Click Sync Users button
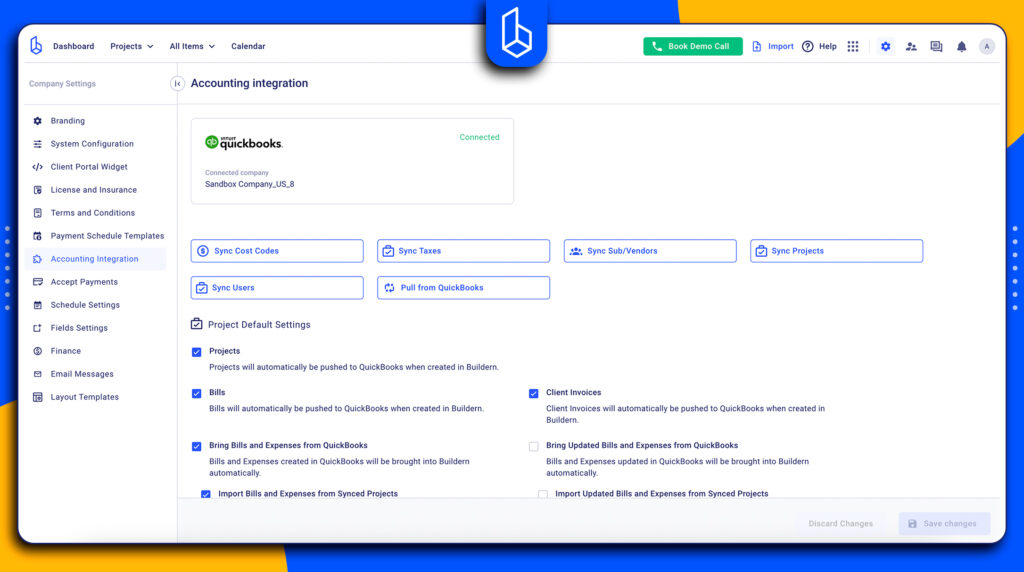The image size is (1024, 572). pos(277,287)
